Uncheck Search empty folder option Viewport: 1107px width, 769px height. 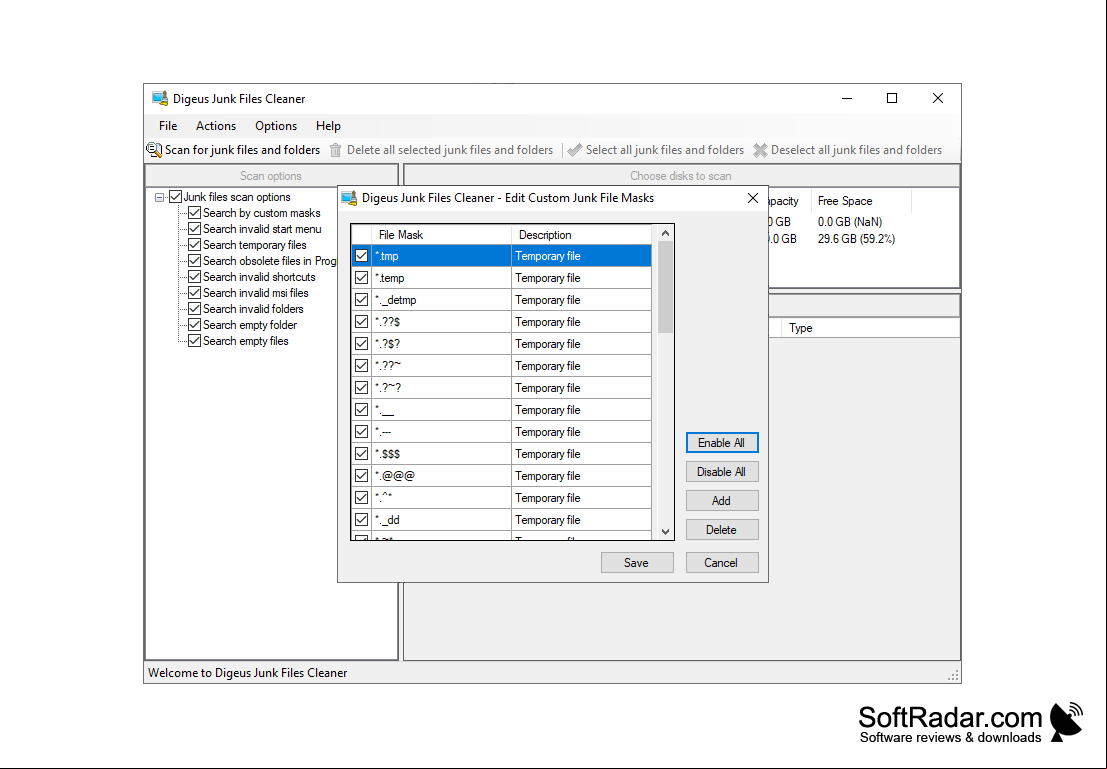[195, 325]
